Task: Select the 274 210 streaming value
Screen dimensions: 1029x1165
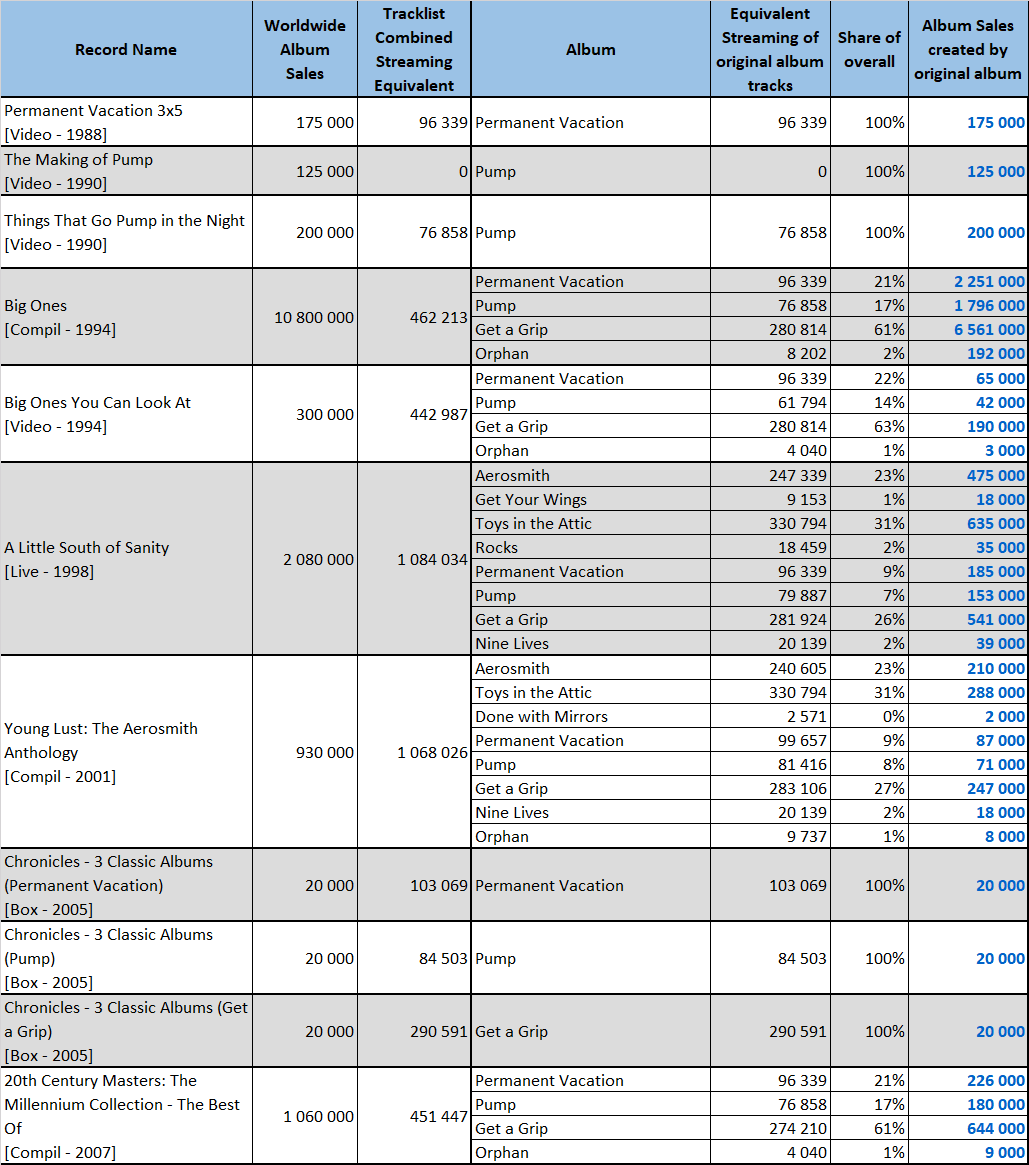Action: (x=798, y=1129)
